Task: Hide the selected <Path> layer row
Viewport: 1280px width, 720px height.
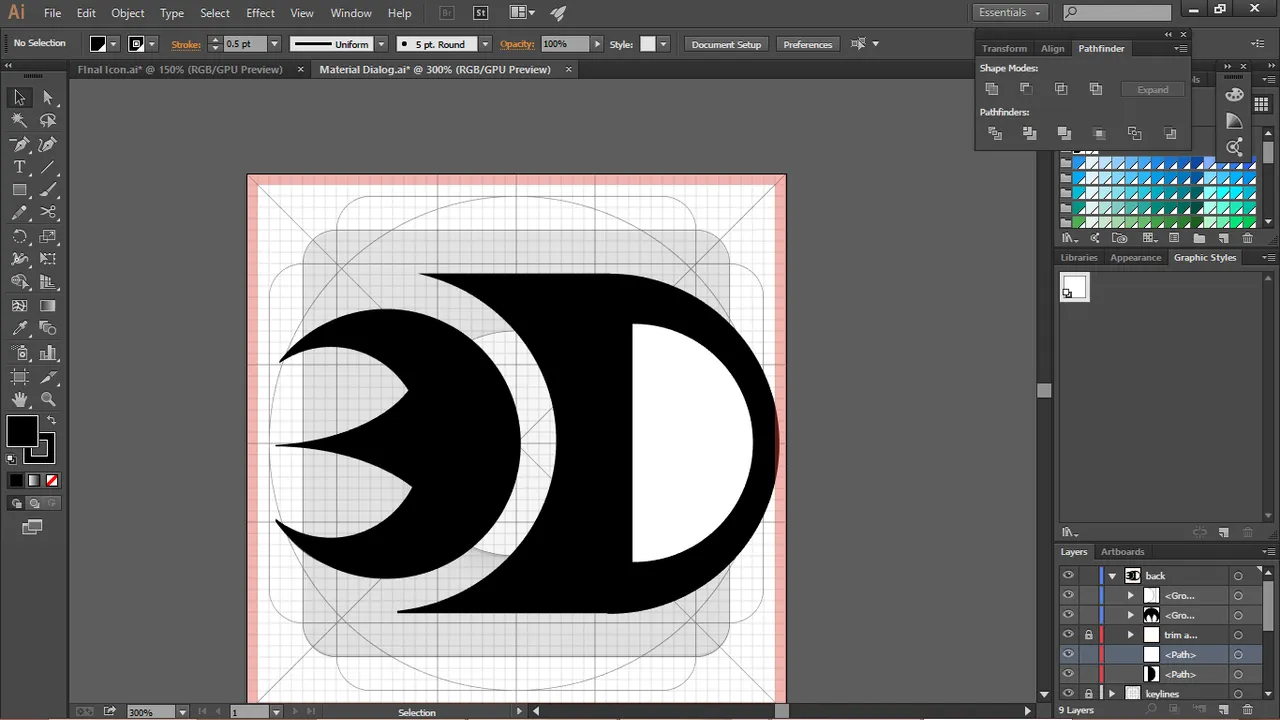Action: 1068,654
